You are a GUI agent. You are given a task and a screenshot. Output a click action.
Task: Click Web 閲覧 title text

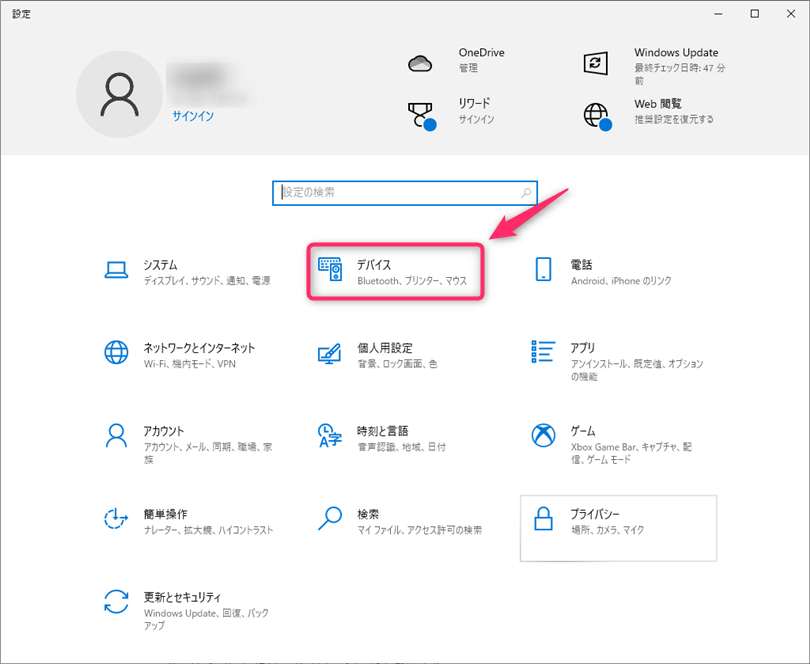click(x=658, y=104)
